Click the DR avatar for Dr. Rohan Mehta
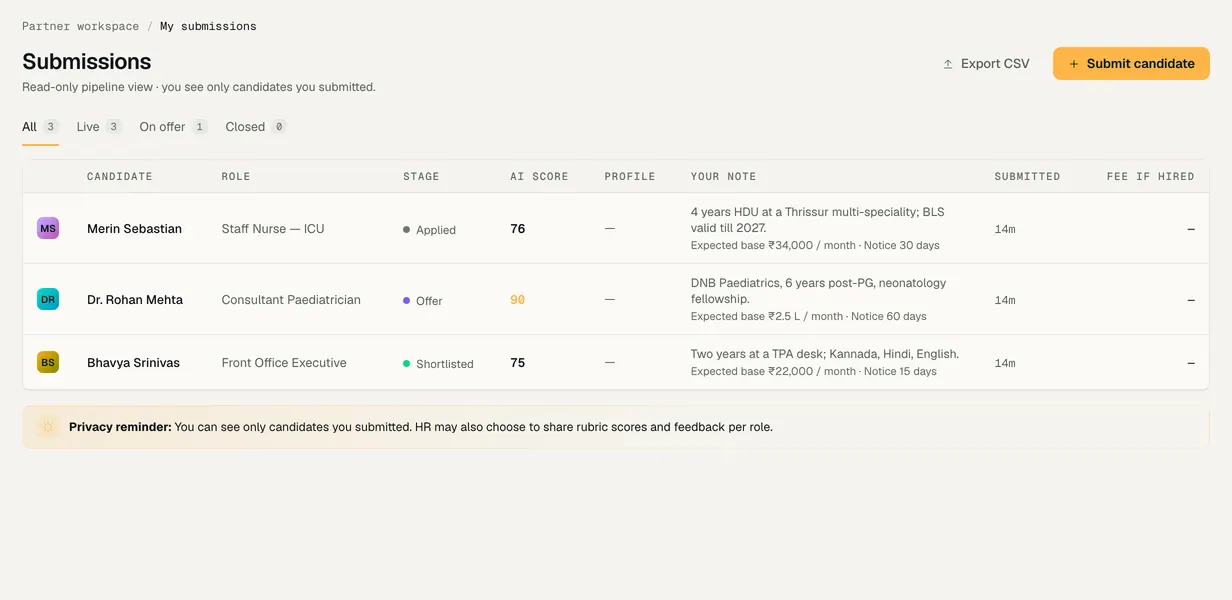Viewport: 1232px width, 600px height. [x=48, y=299]
